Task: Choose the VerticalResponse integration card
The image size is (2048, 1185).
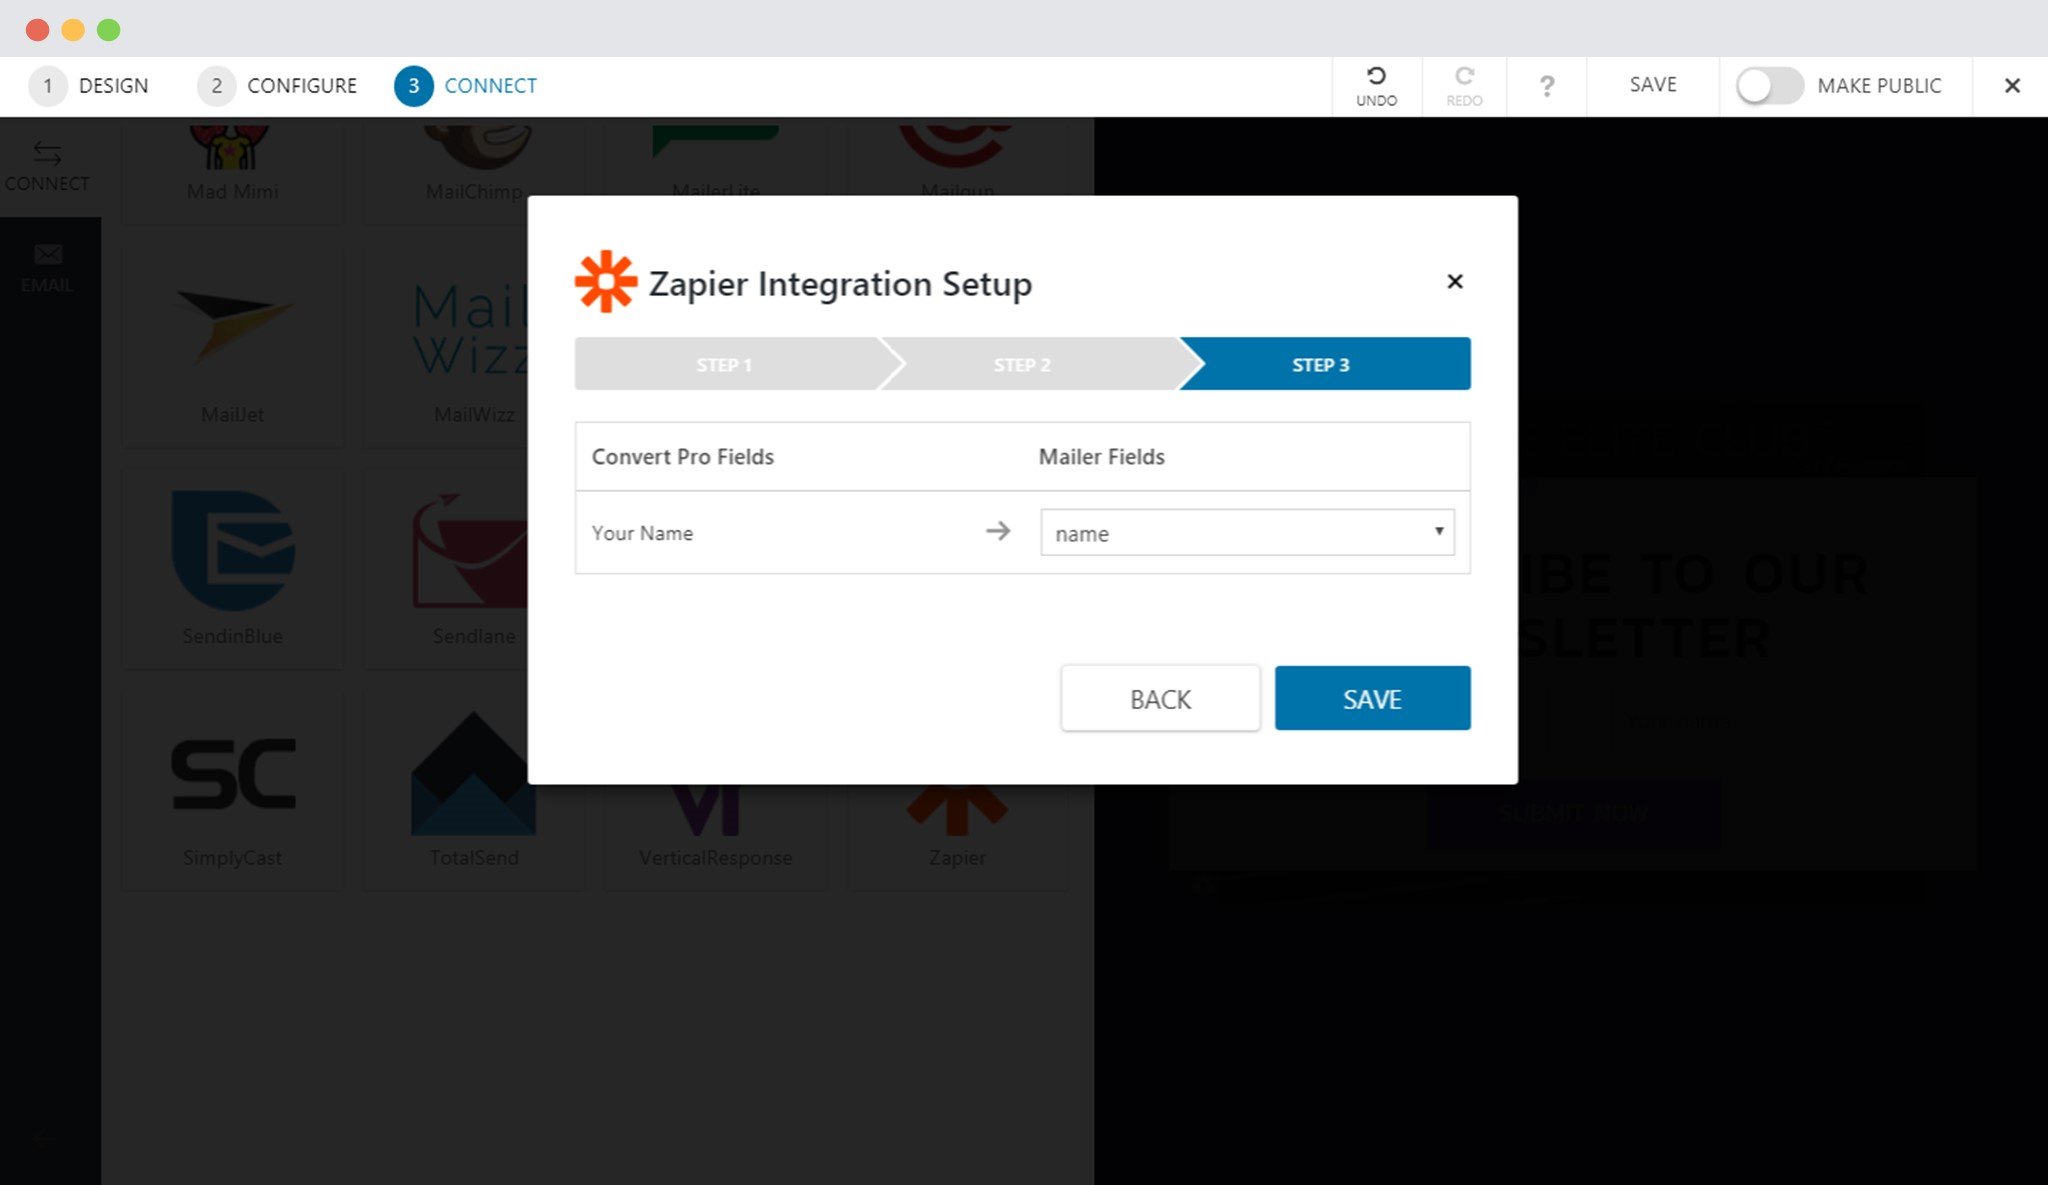Action: pos(715,838)
